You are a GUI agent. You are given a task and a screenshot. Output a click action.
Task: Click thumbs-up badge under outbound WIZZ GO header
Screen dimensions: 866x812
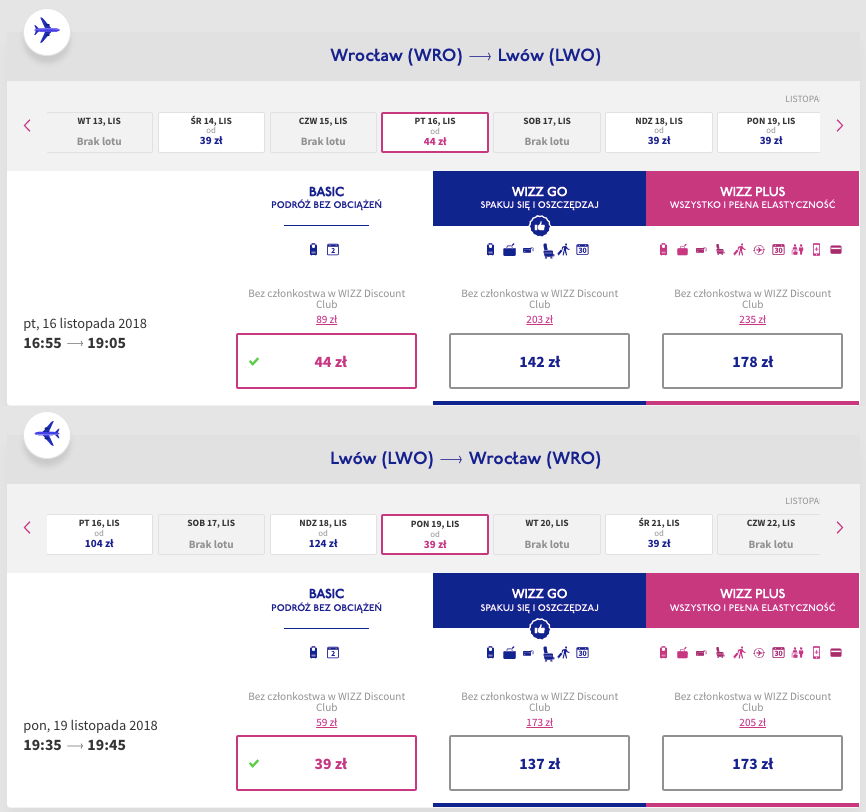pos(540,226)
